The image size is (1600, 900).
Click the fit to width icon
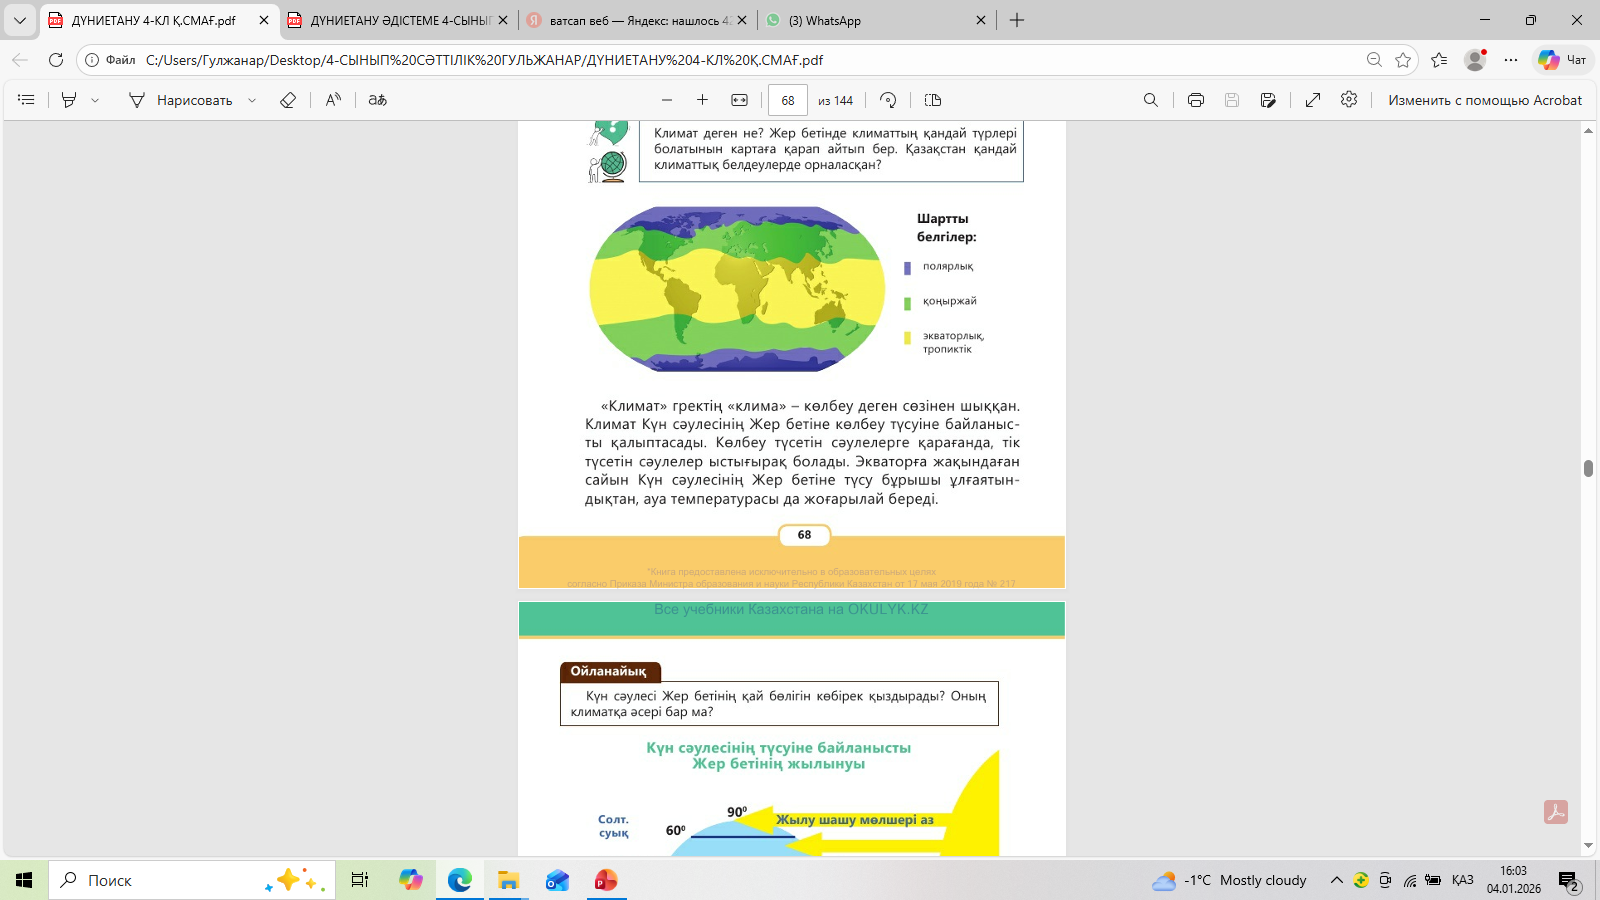740,100
